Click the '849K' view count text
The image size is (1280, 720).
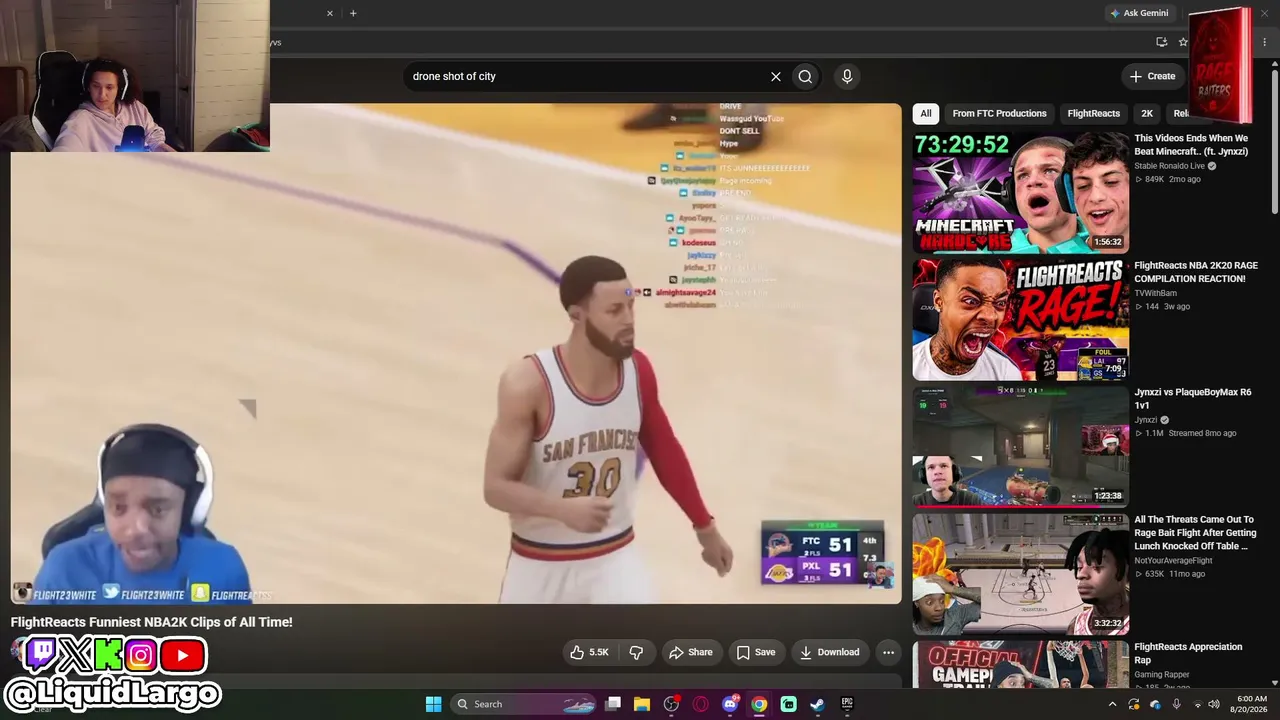coord(1154,179)
